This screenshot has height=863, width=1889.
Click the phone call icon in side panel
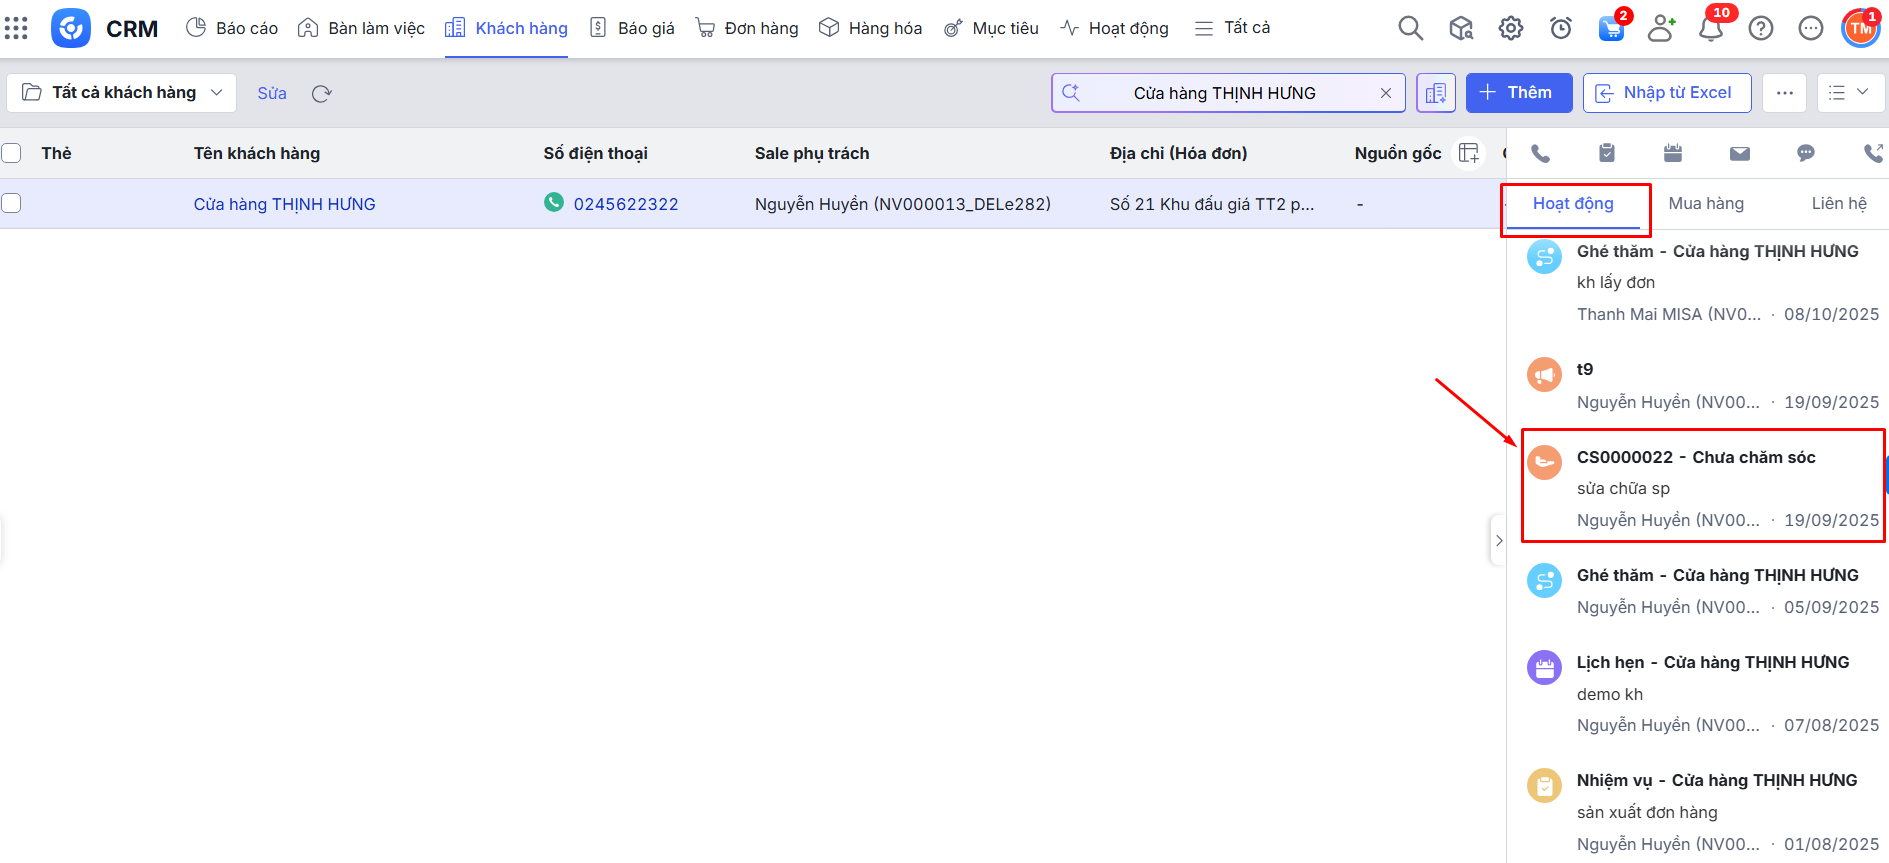1540,153
